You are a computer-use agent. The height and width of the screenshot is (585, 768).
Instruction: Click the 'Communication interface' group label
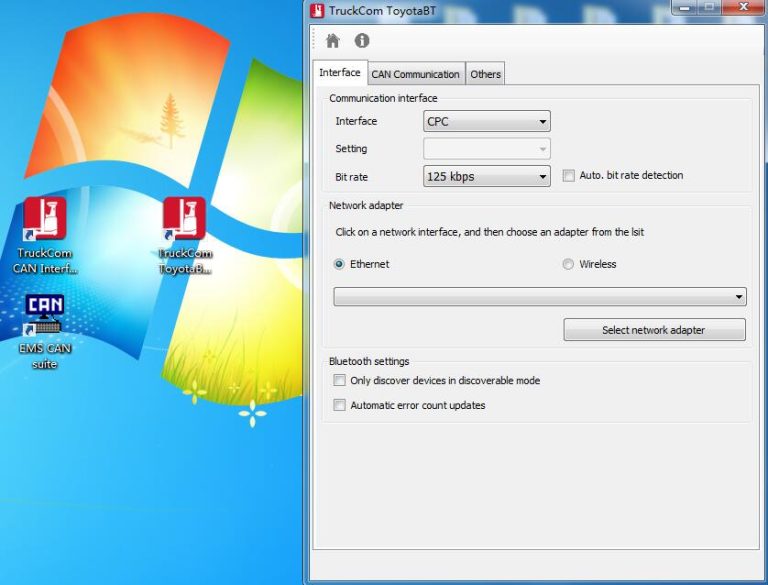383,98
